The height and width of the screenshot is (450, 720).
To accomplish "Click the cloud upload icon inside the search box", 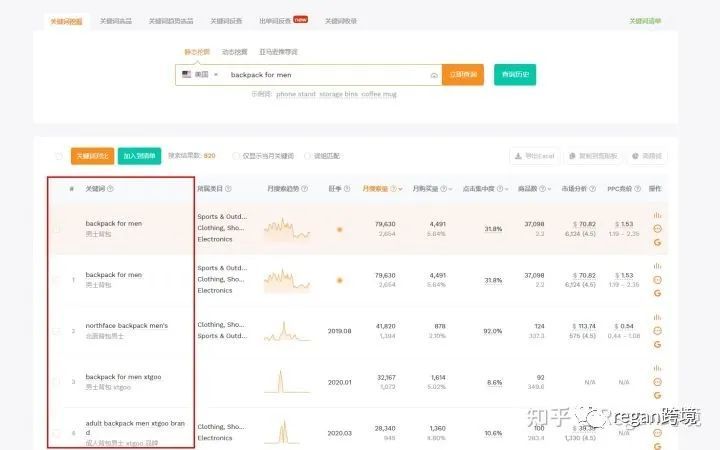I will tap(434, 75).
